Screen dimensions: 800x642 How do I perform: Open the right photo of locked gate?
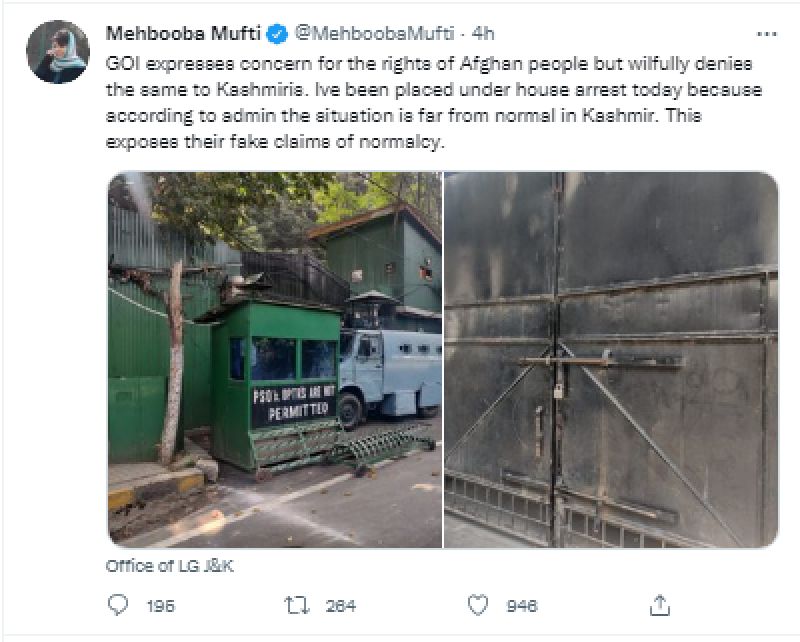pyautogui.click(x=611, y=359)
